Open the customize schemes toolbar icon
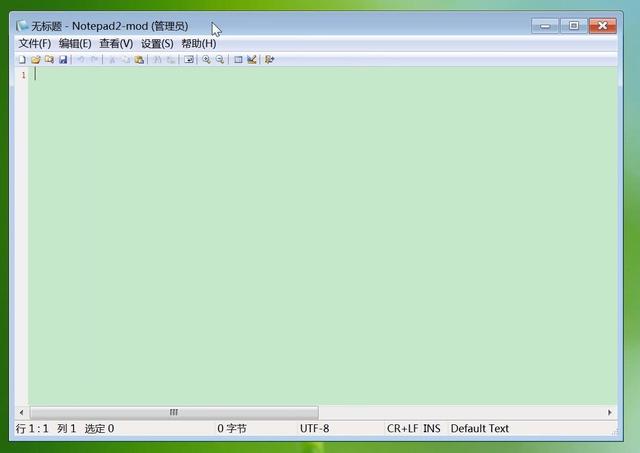This screenshot has height=453, width=640. point(252,60)
